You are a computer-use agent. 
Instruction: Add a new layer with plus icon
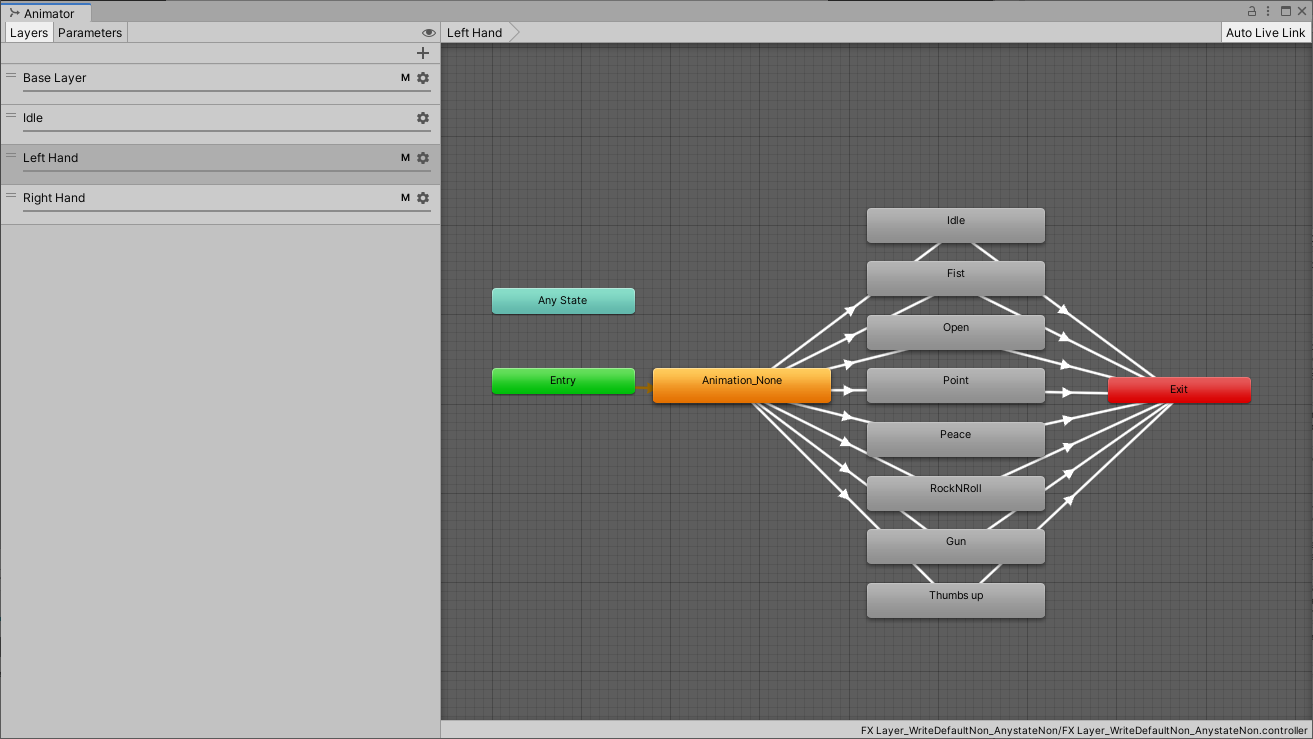click(x=423, y=53)
